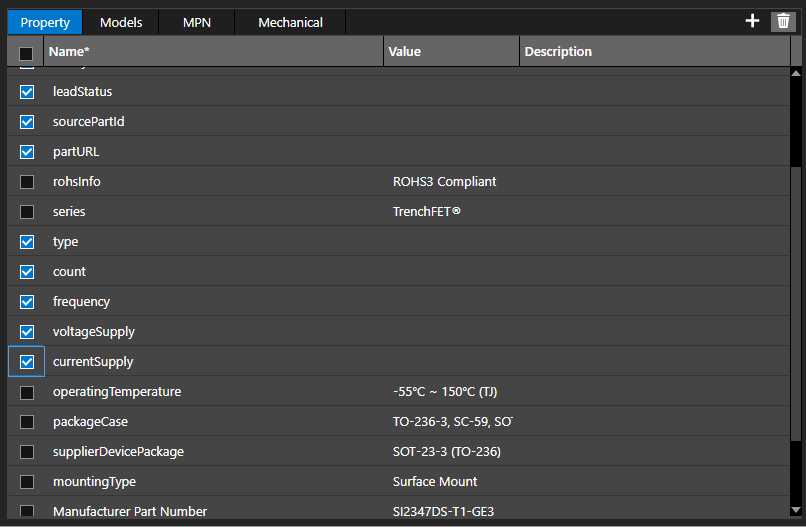The width and height of the screenshot is (806, 527).
Task: Toggle the select-all checkbox in header
Action: coord(27,52)
